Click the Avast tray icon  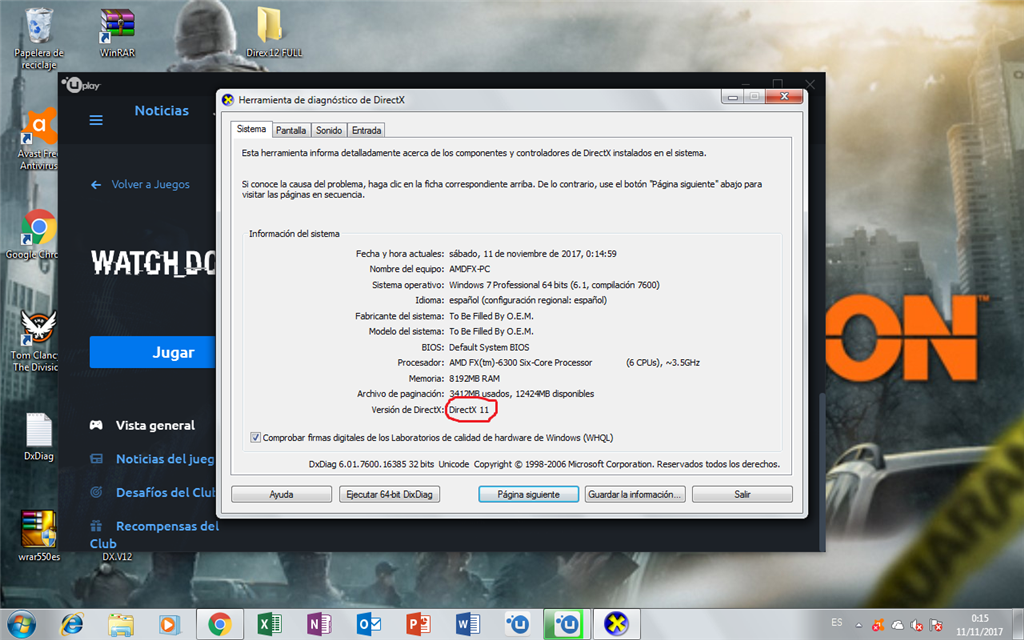click(878, 625)
